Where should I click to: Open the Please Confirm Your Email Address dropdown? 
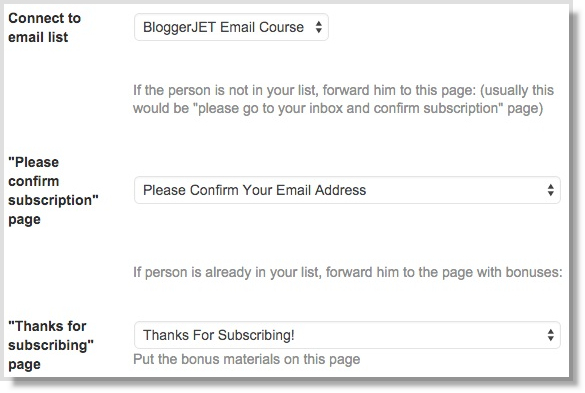347,190
